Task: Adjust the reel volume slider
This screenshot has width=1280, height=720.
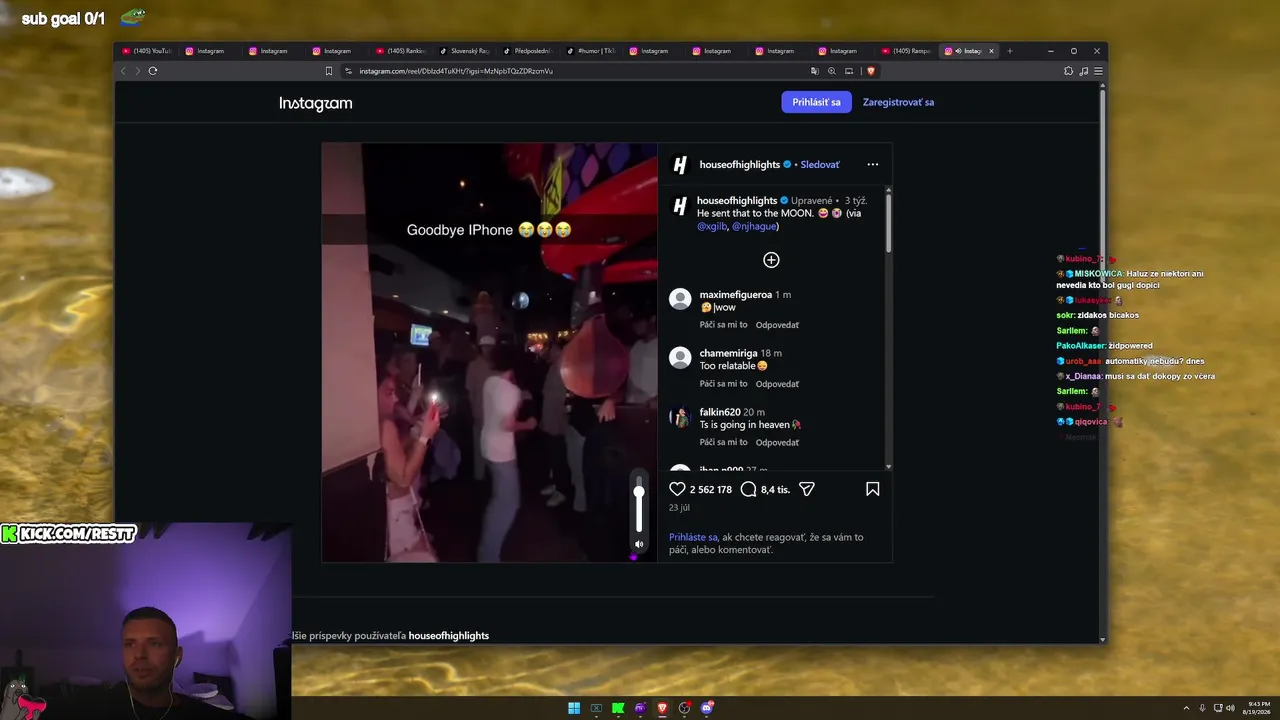Action: (639, 505)
